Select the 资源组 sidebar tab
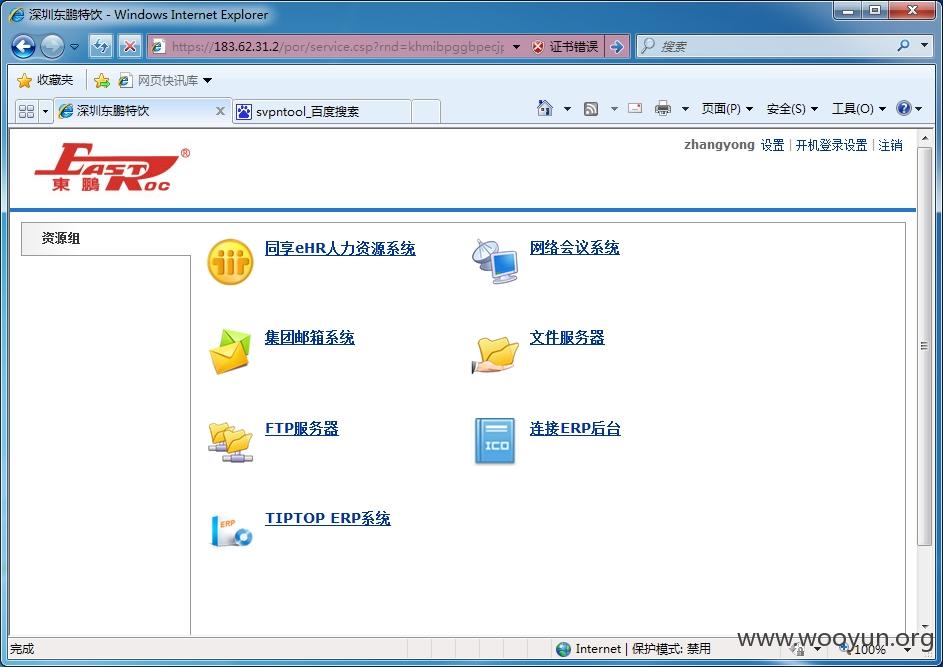This screenshot has width=943, height=667. (106, 239)
